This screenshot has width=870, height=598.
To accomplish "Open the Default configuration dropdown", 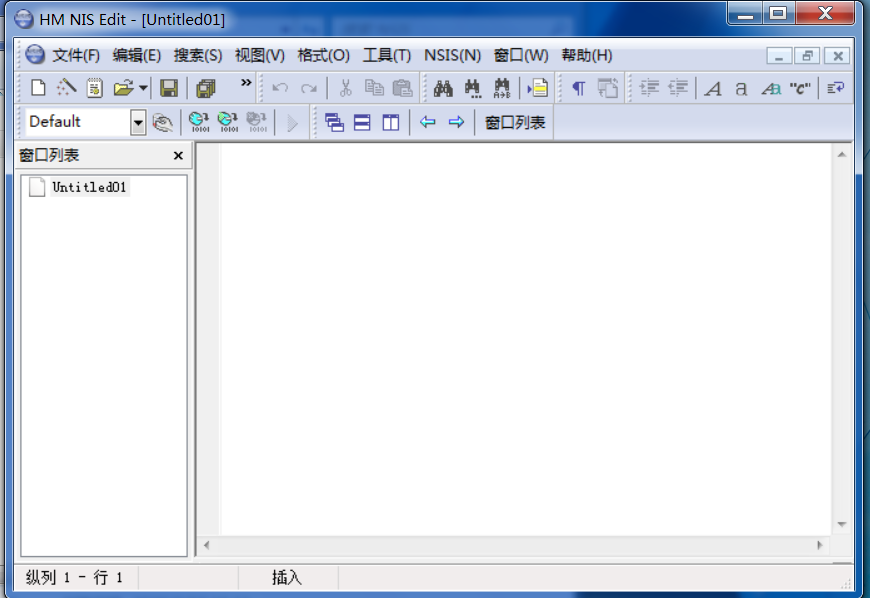I will (138, 122).
